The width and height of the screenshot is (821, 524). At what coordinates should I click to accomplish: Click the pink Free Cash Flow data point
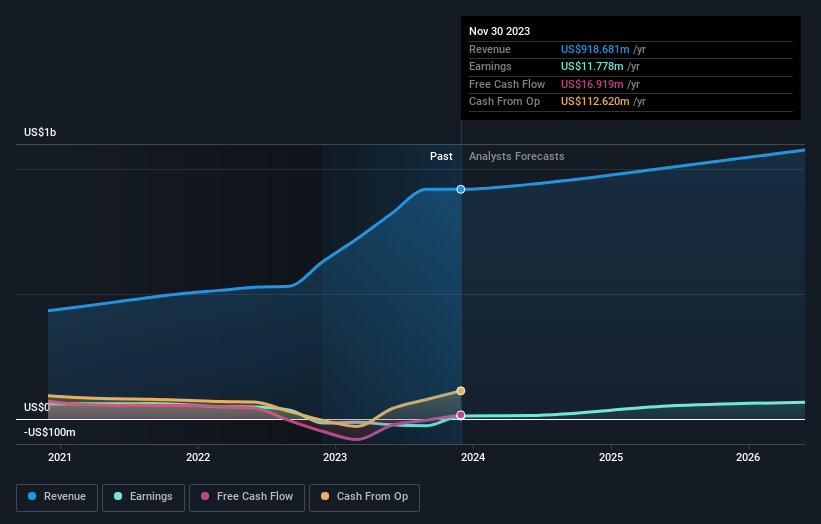pyautogui.click(x=461, y=415)
